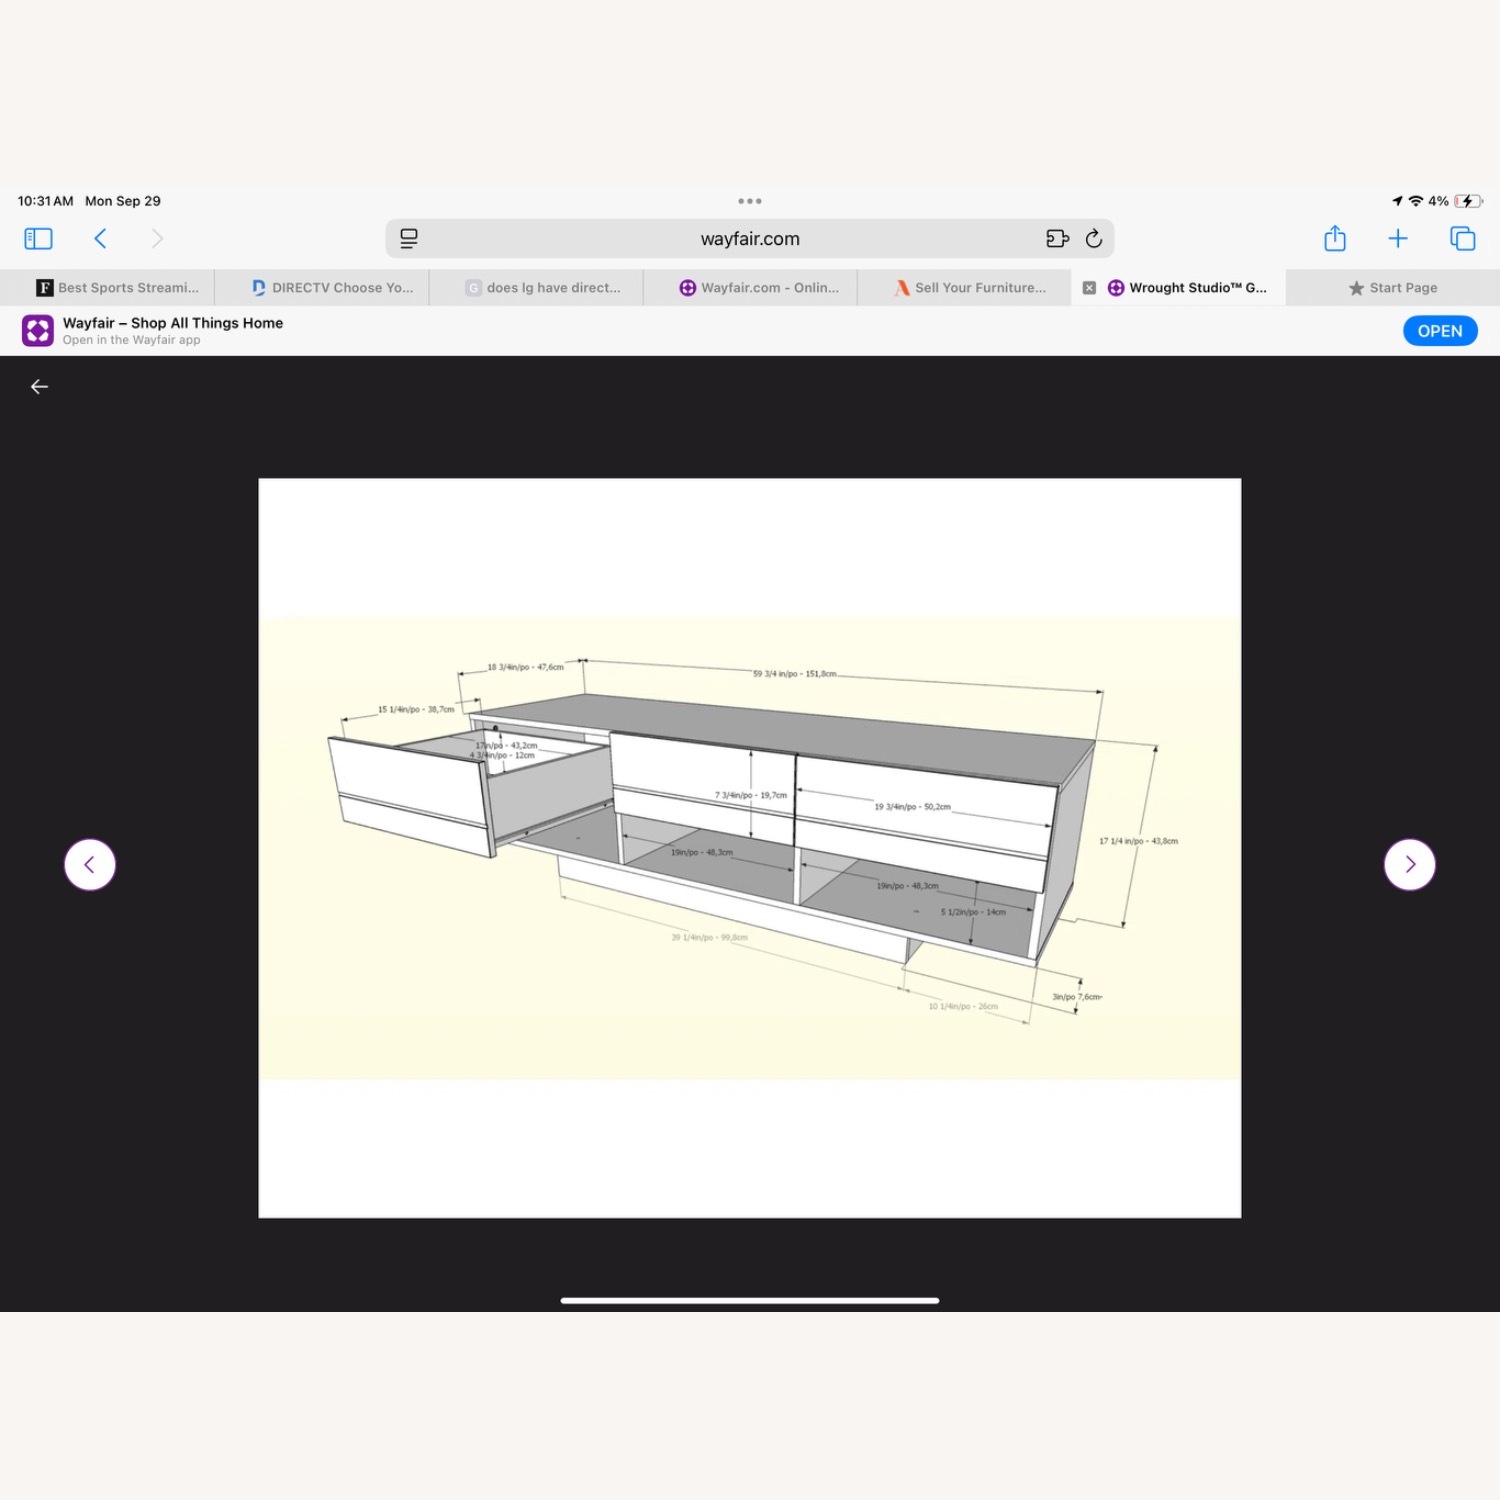The image size is (1500, 1500).
Task: Advance to the next product image
Action: tap(1410, 865)
